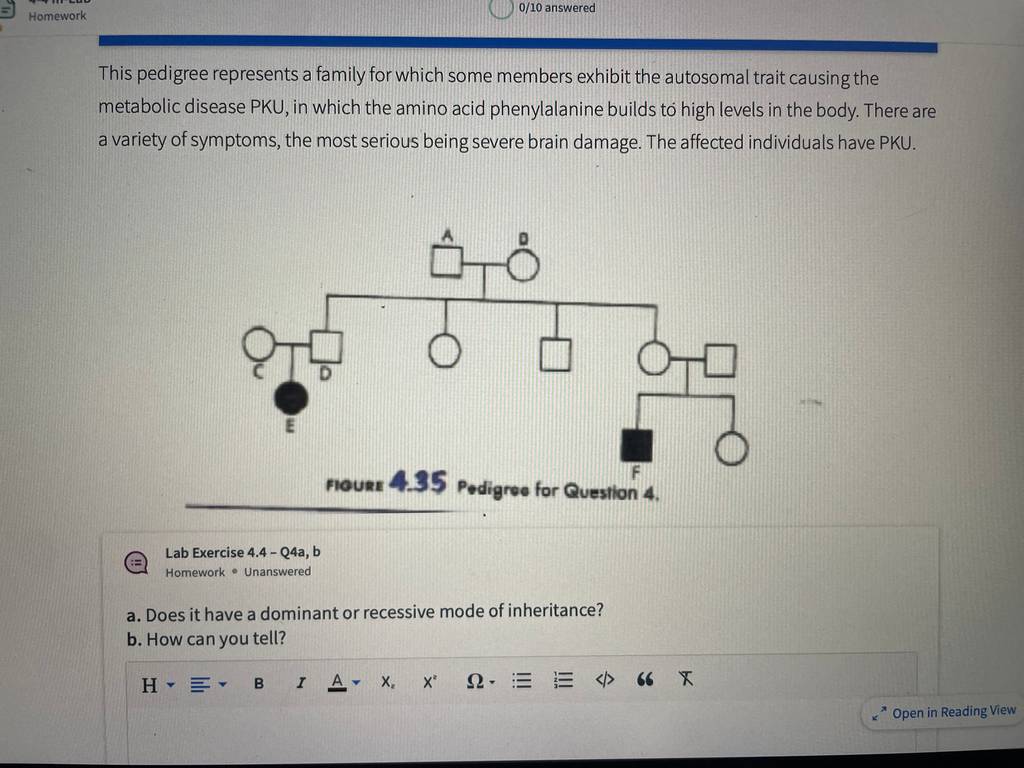Open the heading style dropdown
Screen dimensions: 1024x768
click(158, 685)
